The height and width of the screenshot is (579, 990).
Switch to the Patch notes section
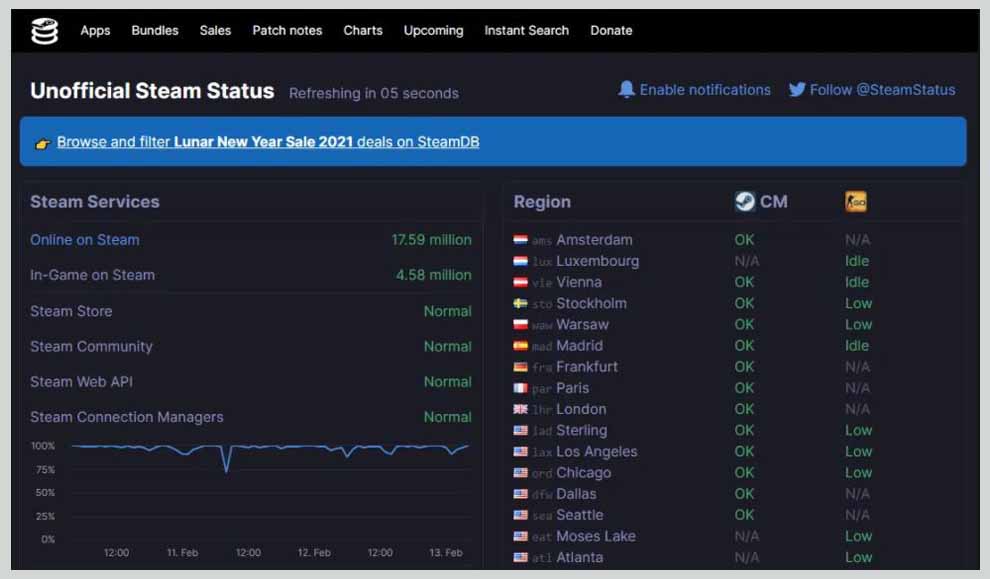click(288, 30)
